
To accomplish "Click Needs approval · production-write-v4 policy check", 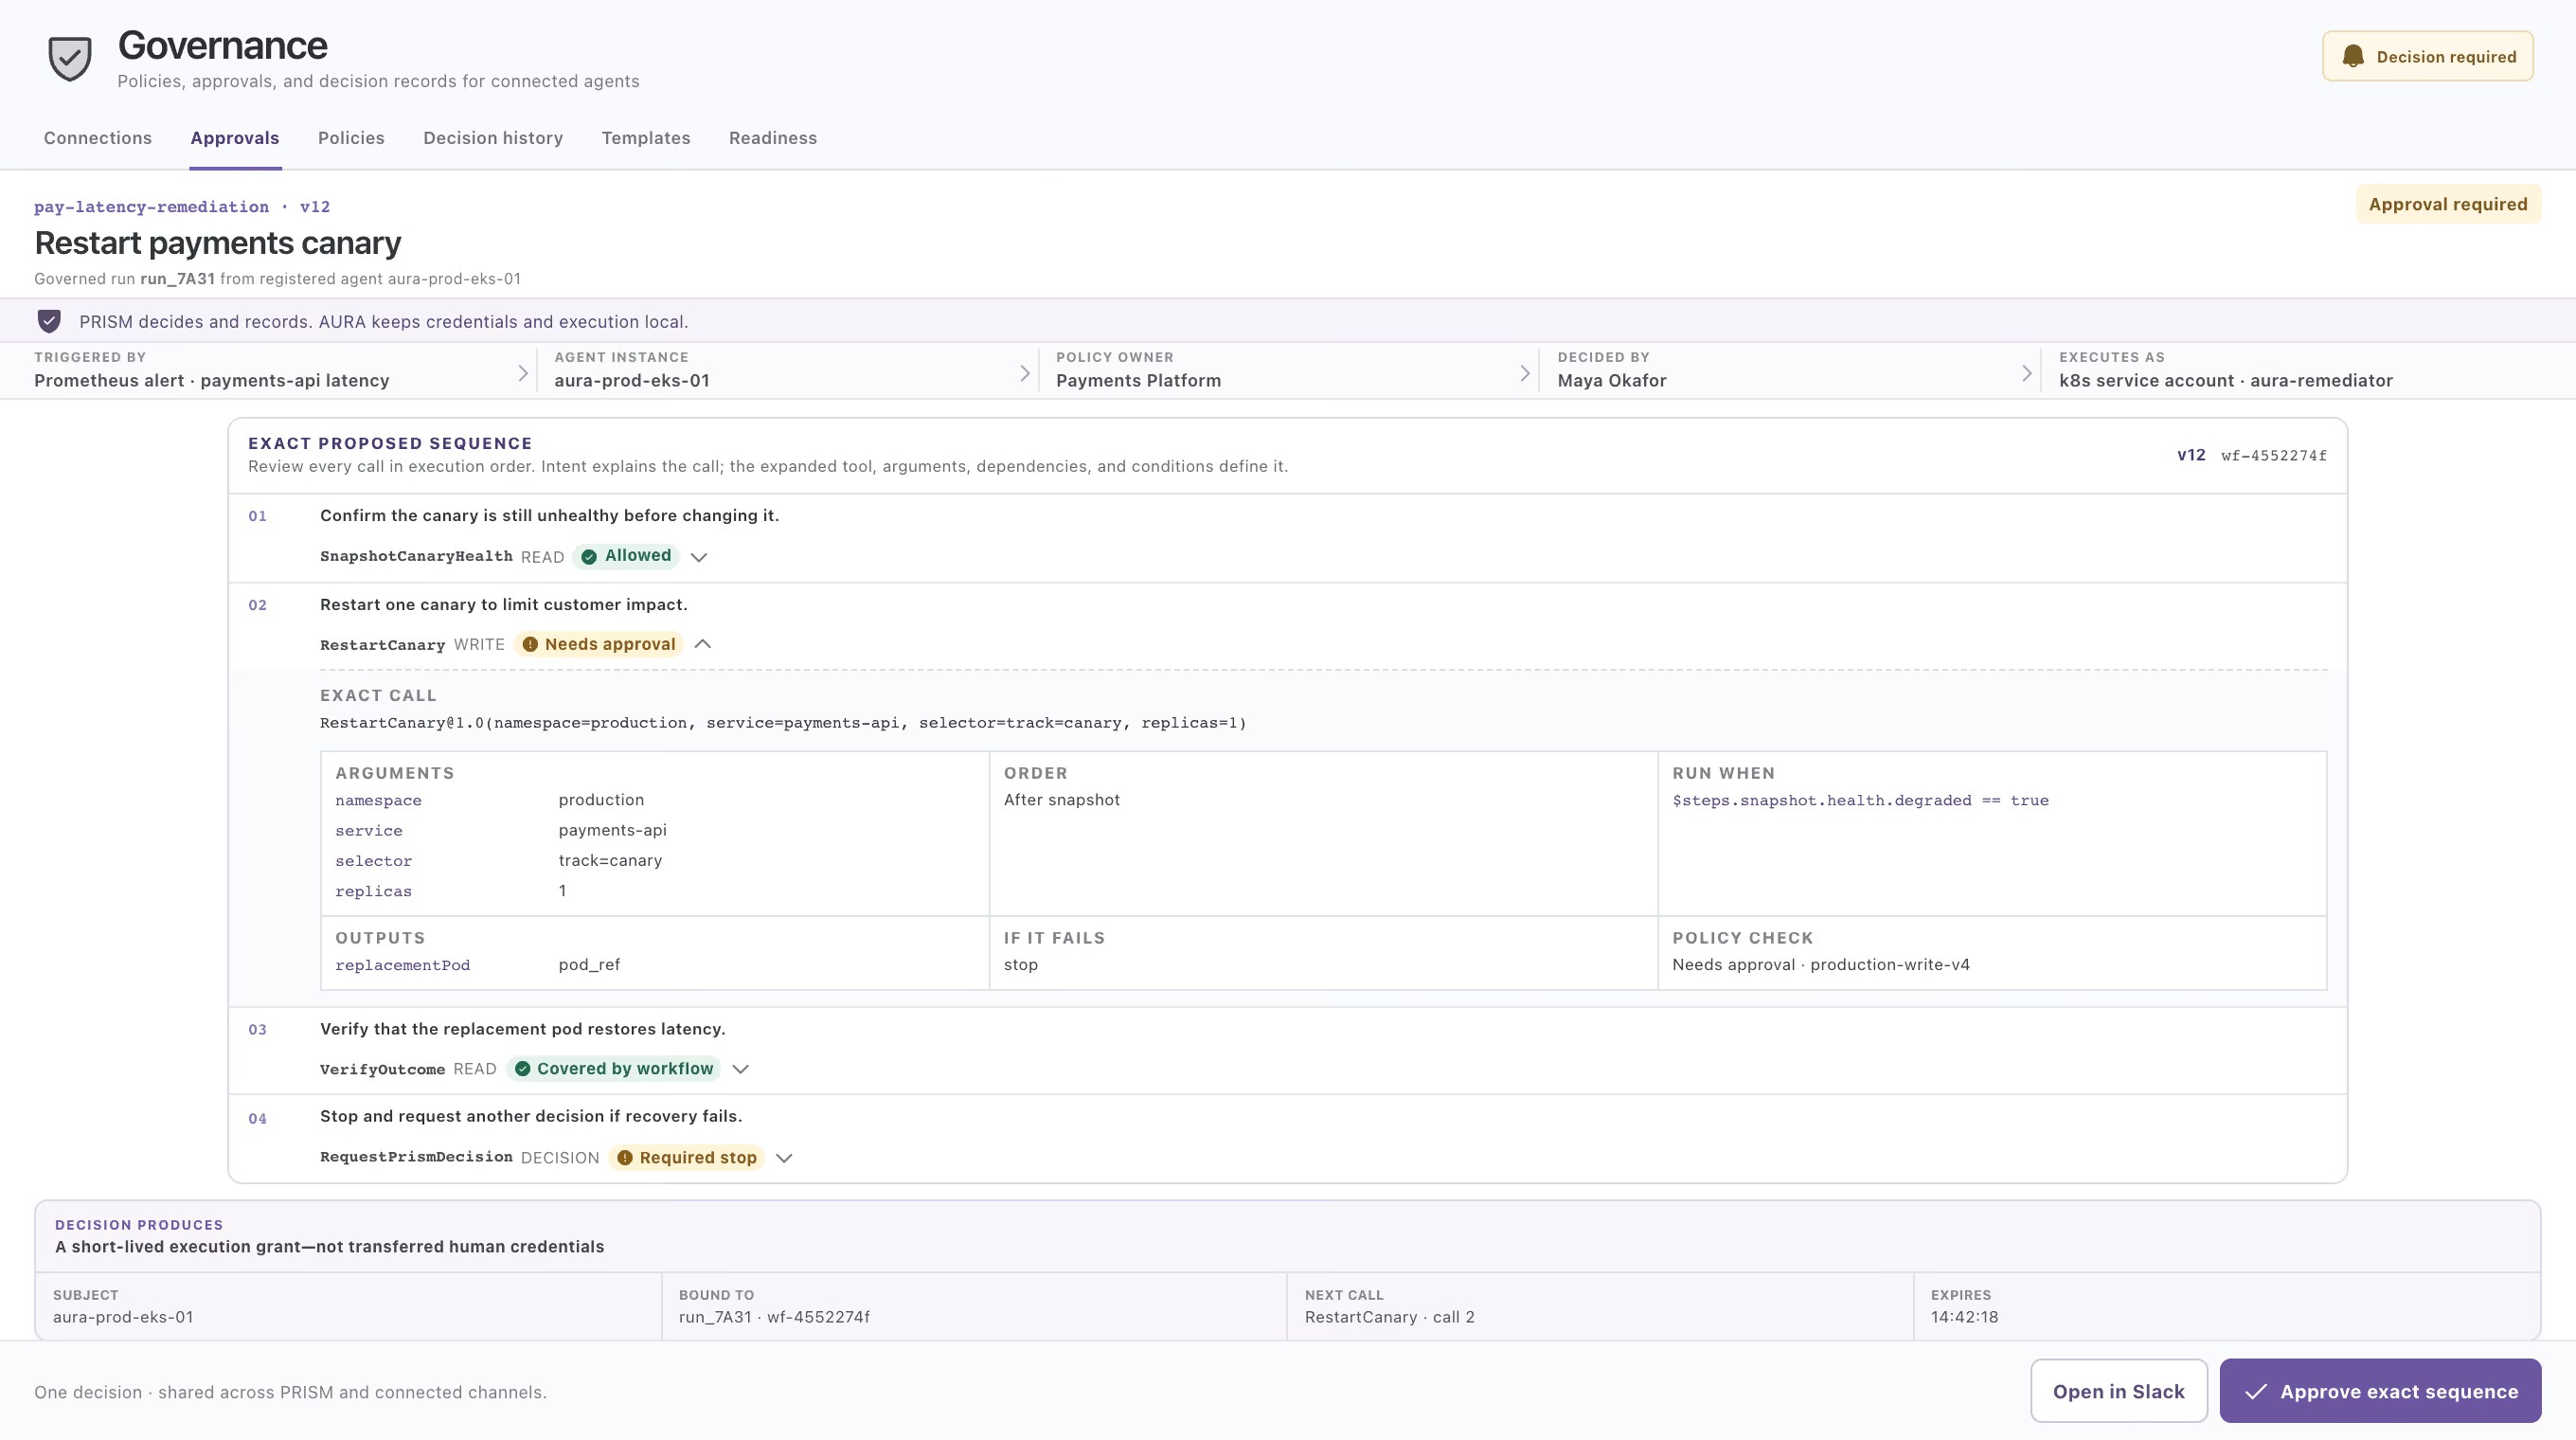I will [x=1820, y=965].
